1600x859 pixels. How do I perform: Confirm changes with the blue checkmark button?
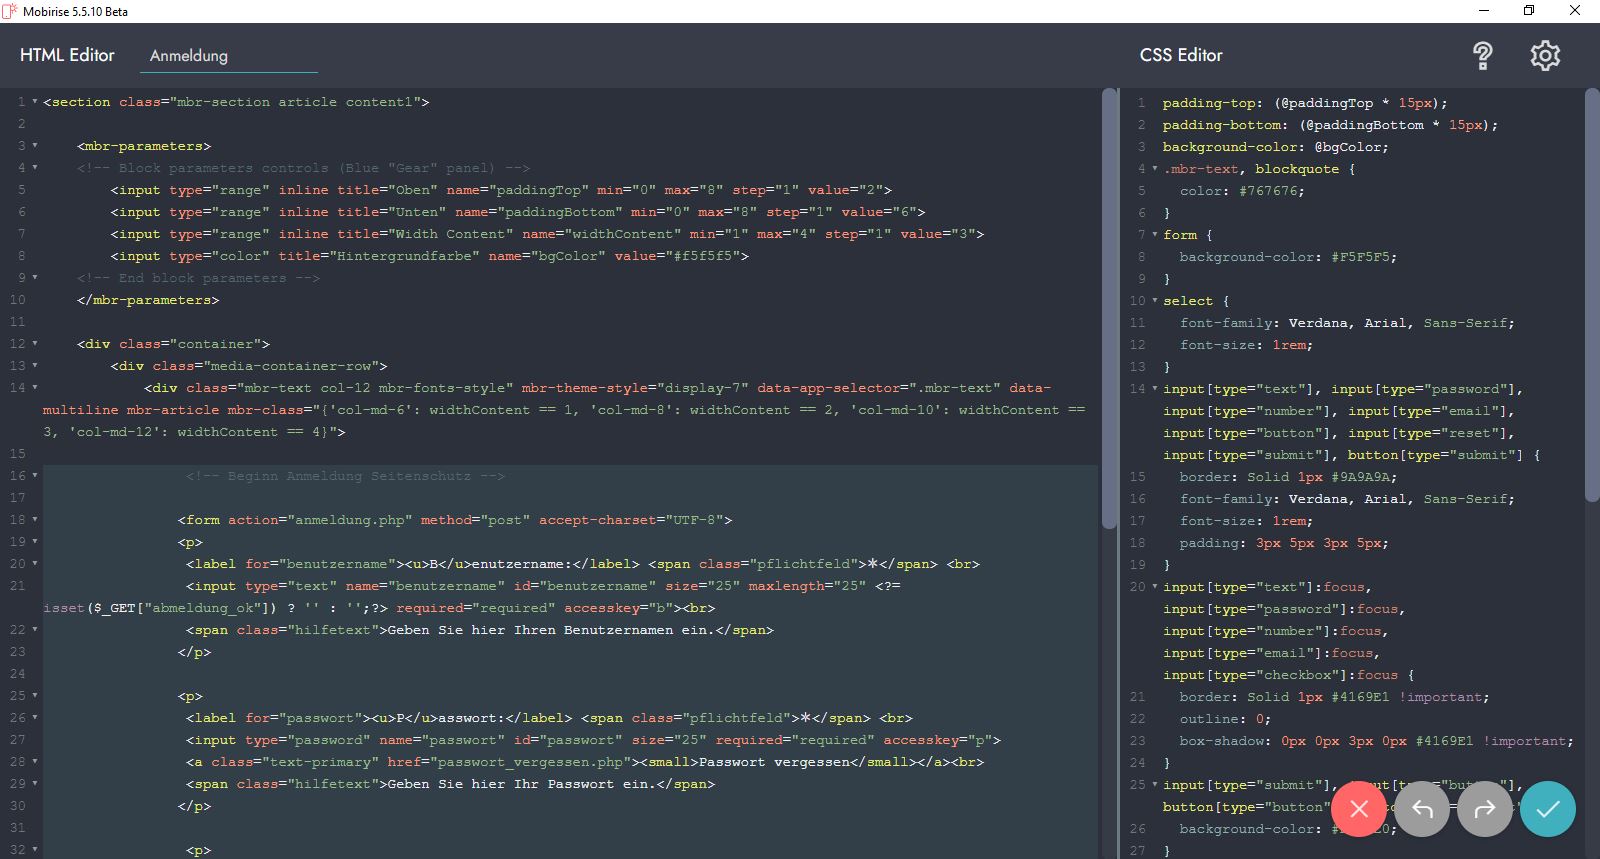1548,809
